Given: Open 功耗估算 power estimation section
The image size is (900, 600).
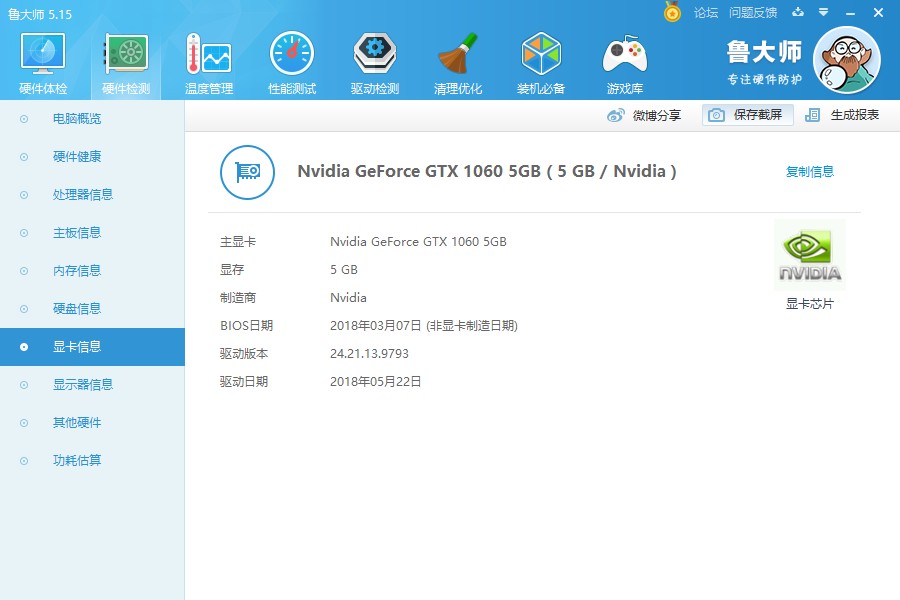Looking at the screenshot, I should pos(70,460).
